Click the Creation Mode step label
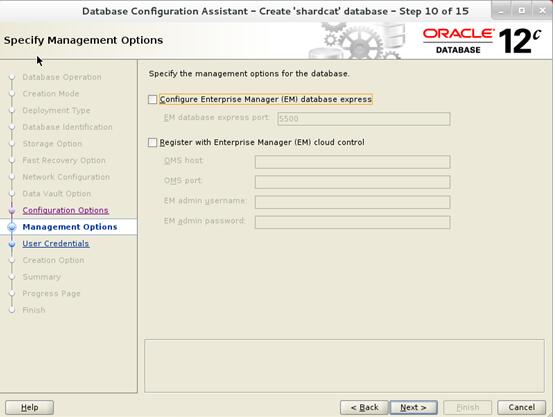This screenshot has width=555, height=417. tap(51, 93)
